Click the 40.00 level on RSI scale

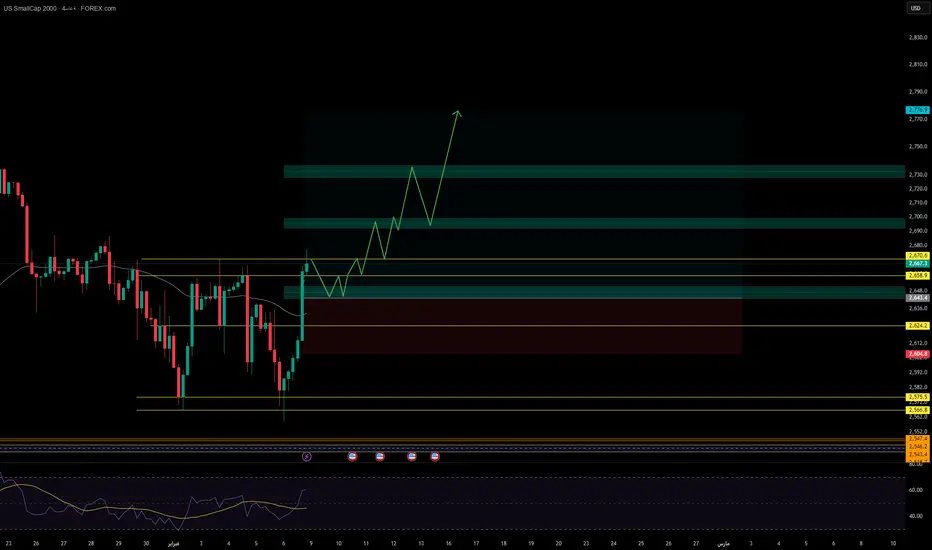[x=915, y=516]
